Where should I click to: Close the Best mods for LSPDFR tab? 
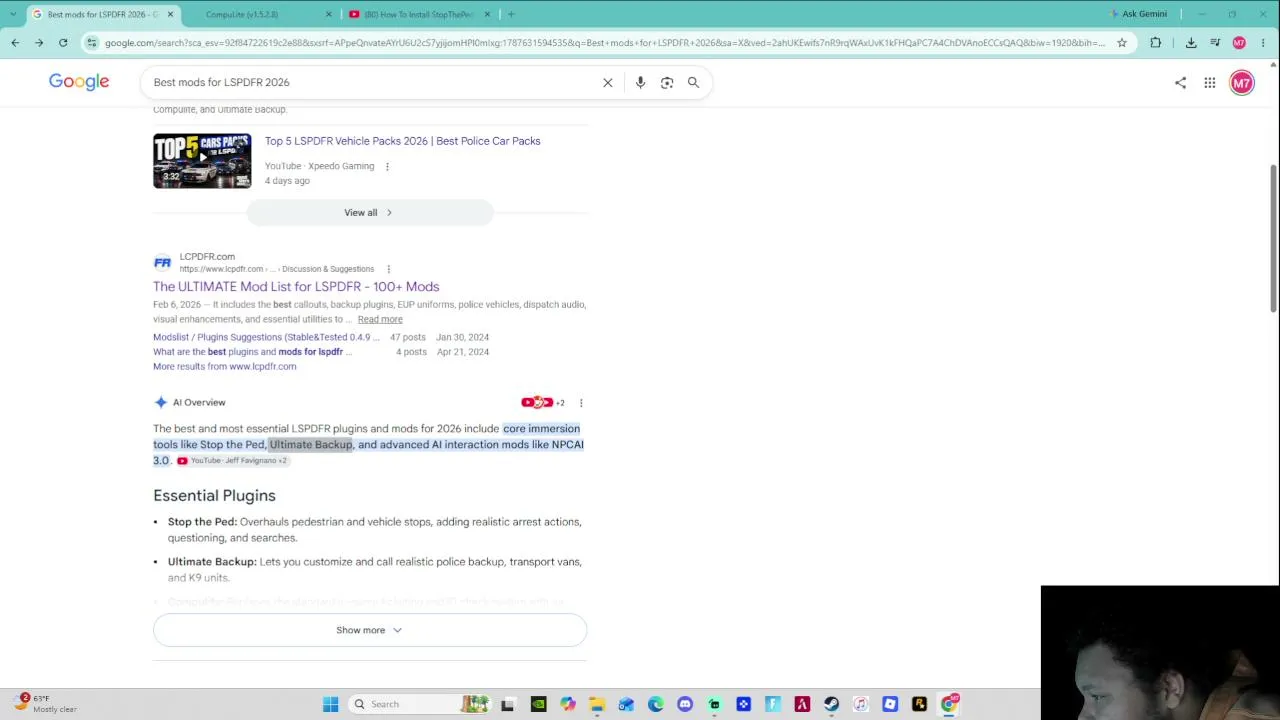(x=170, y=14)
